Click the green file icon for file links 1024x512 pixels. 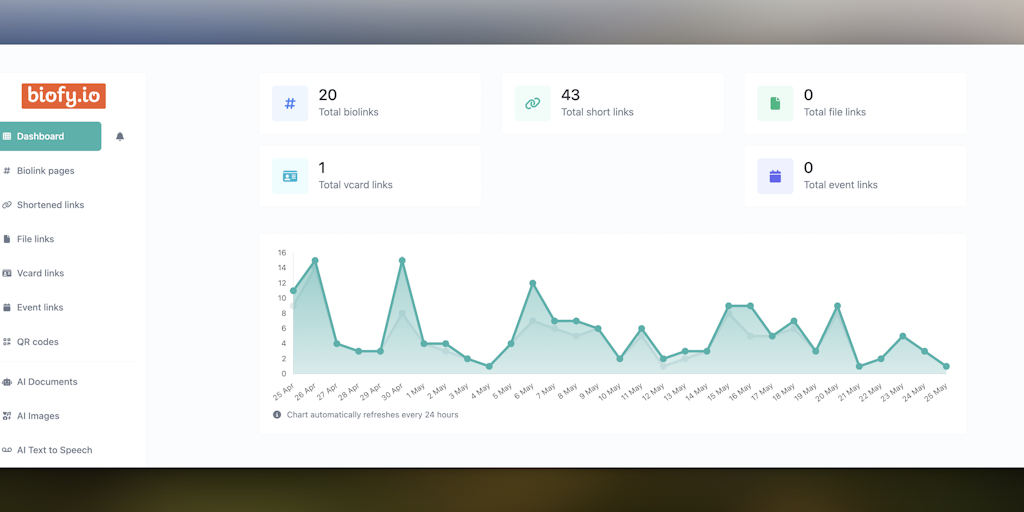[x=775, y=103]
